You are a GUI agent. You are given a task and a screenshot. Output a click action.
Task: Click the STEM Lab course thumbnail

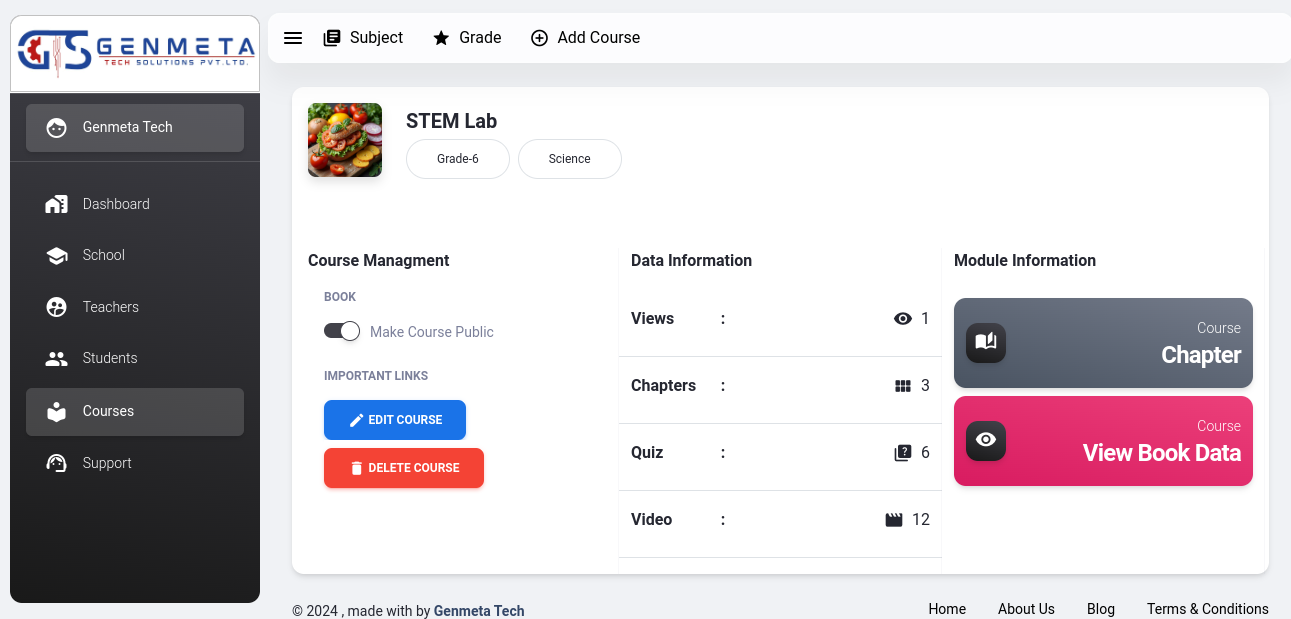click(345, 140)
